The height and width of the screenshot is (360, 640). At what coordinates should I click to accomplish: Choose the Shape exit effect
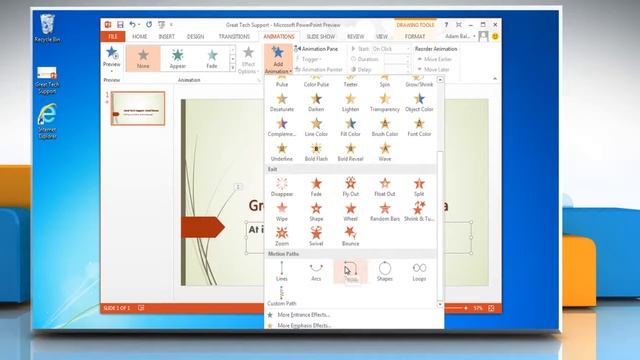pos(316,212)
